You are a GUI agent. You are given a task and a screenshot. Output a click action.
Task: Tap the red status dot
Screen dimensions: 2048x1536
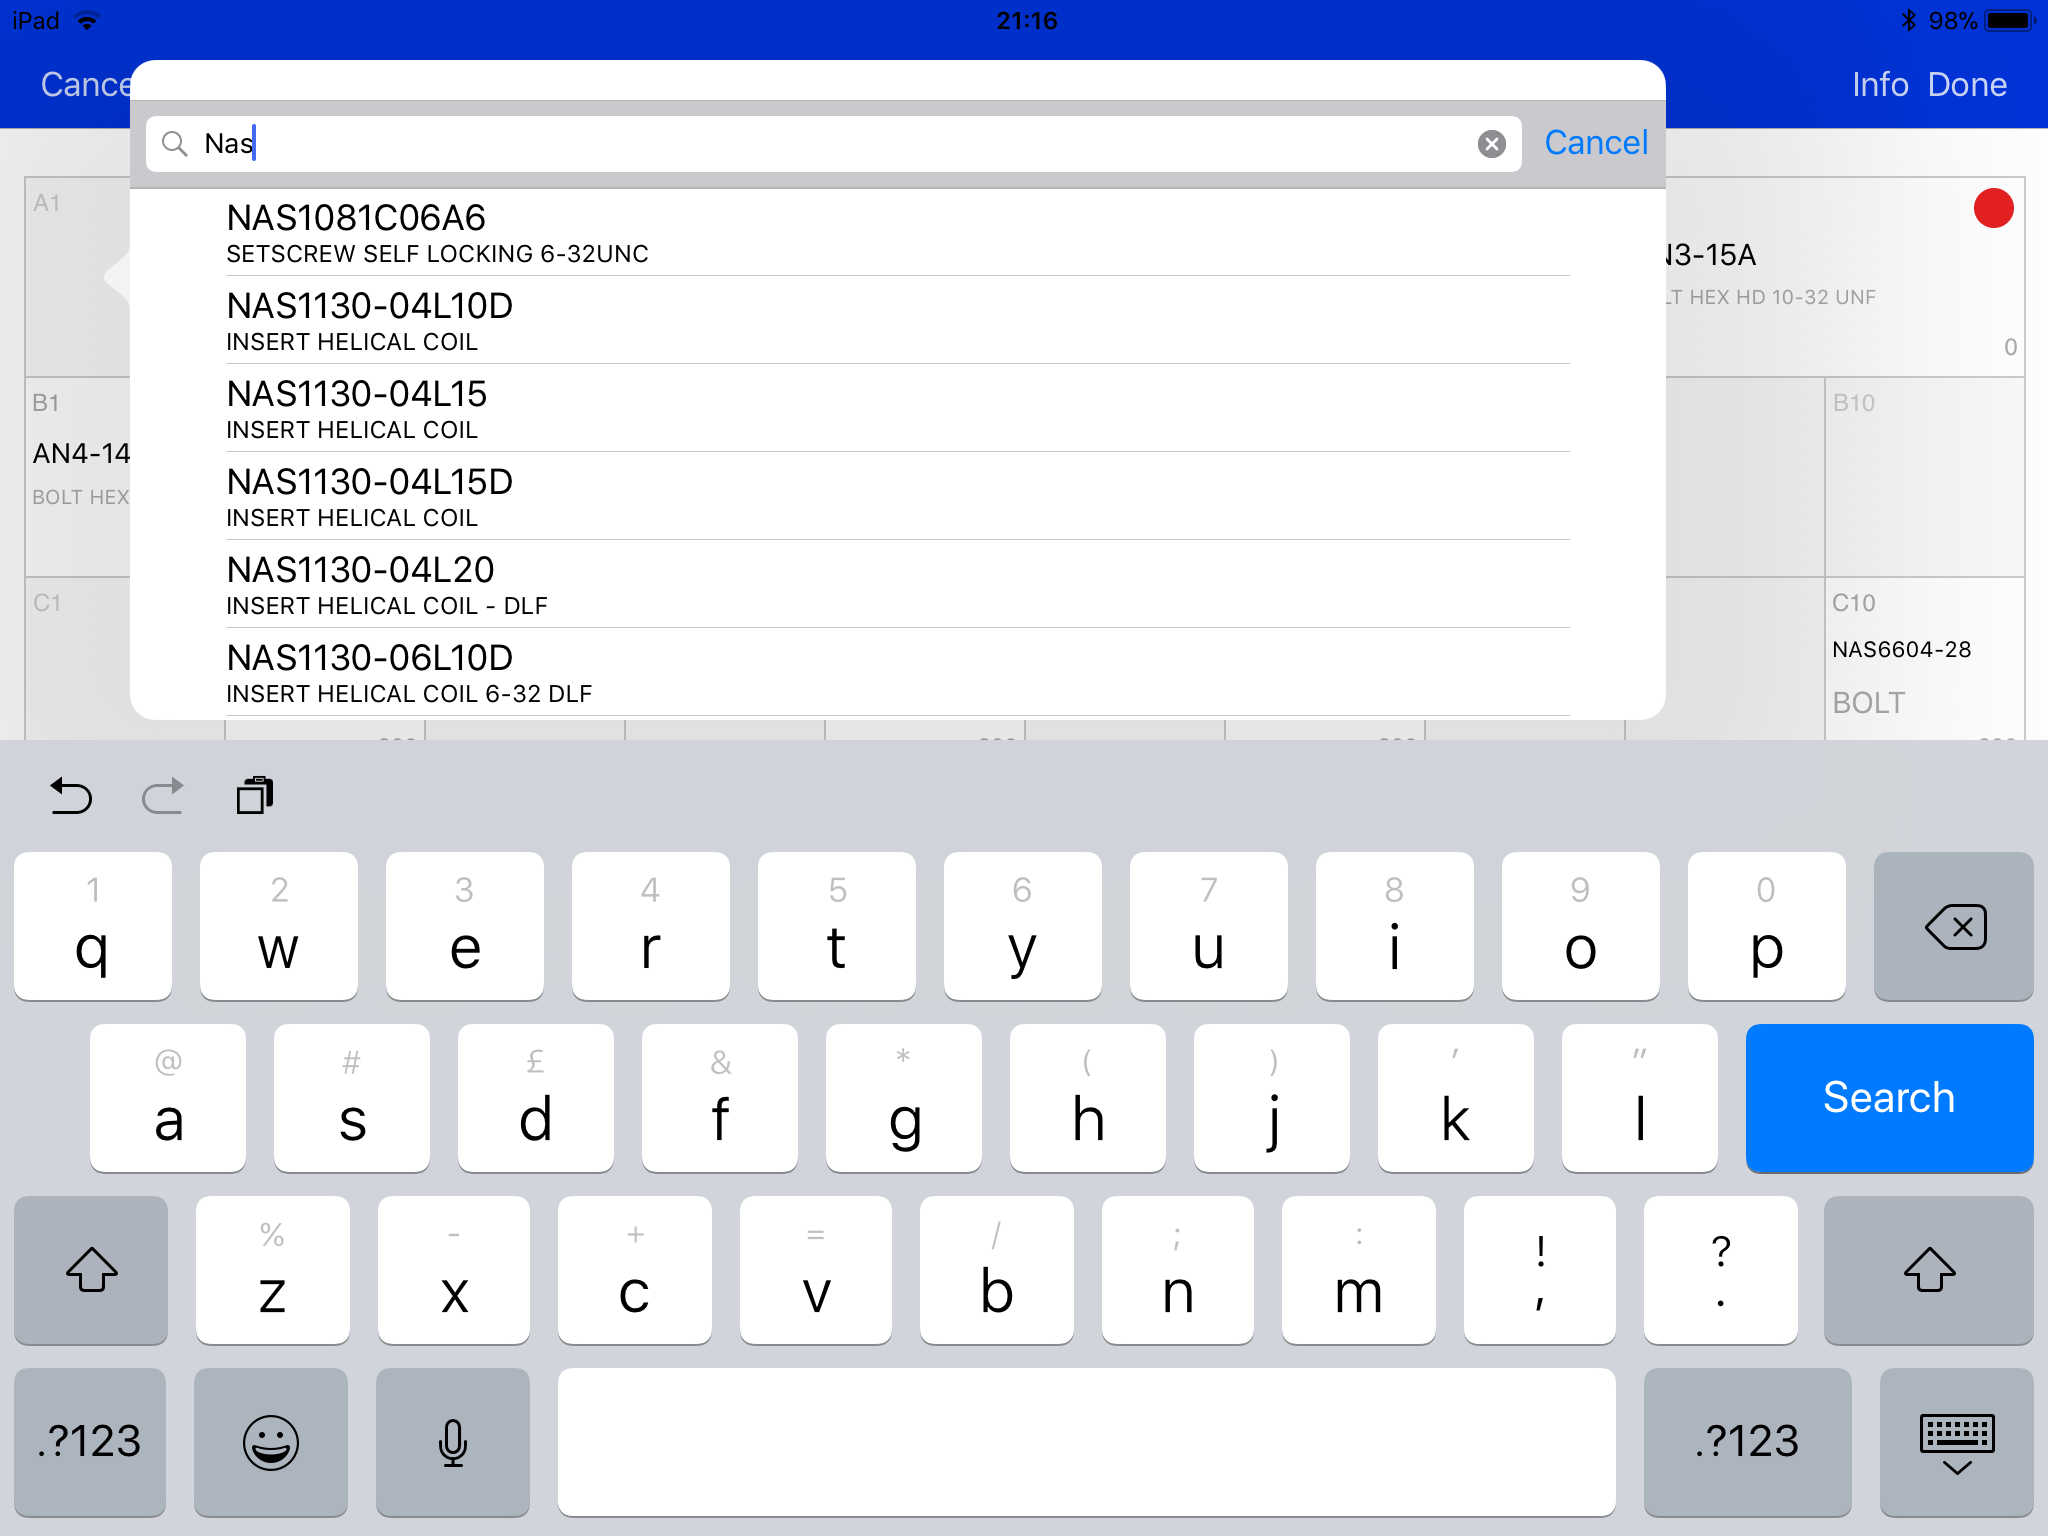[x=1992, y=208]
